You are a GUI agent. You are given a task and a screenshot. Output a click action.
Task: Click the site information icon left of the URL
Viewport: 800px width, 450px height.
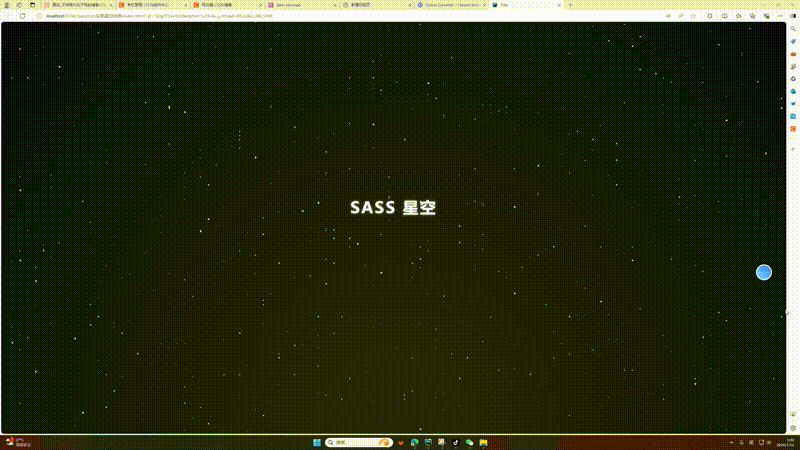point(39,16)
